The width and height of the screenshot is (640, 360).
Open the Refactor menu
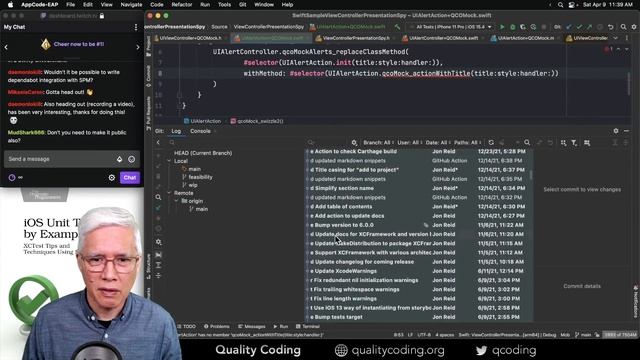point(182,4)
